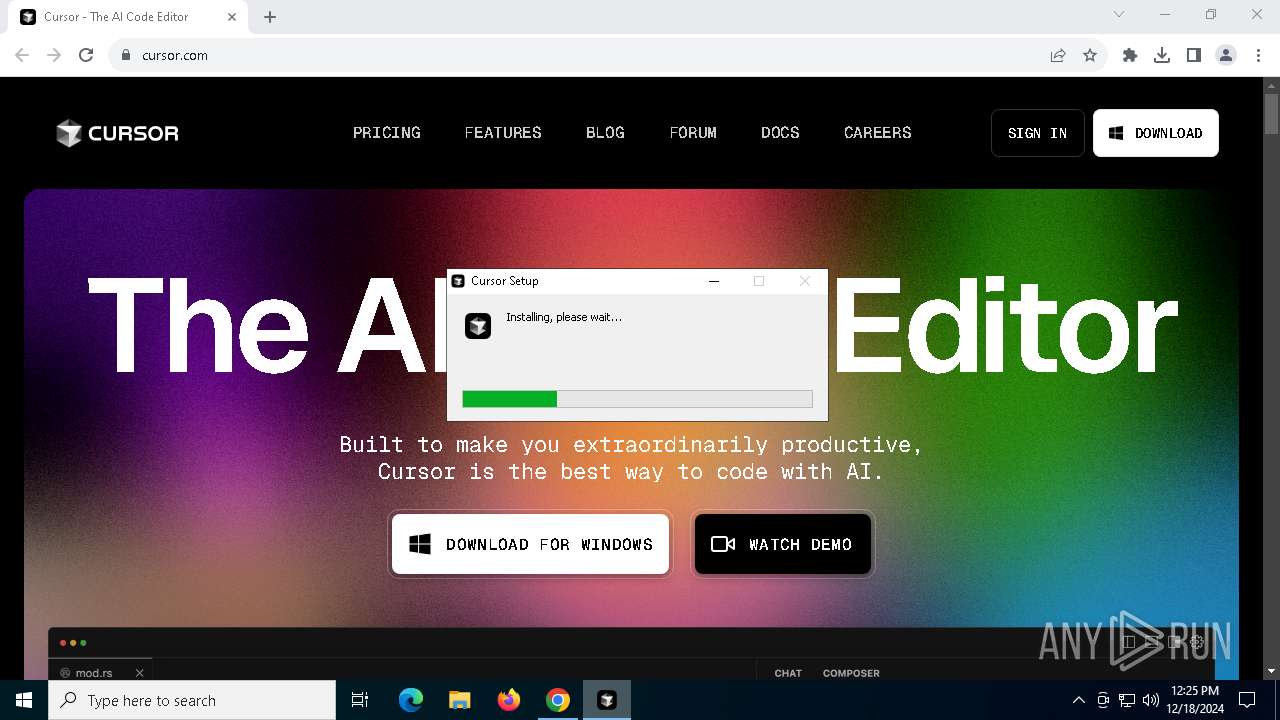Click DOWNLOAD FOR WINDOWS button
The height and width of the screenshot is (720, 1280).
530,544
